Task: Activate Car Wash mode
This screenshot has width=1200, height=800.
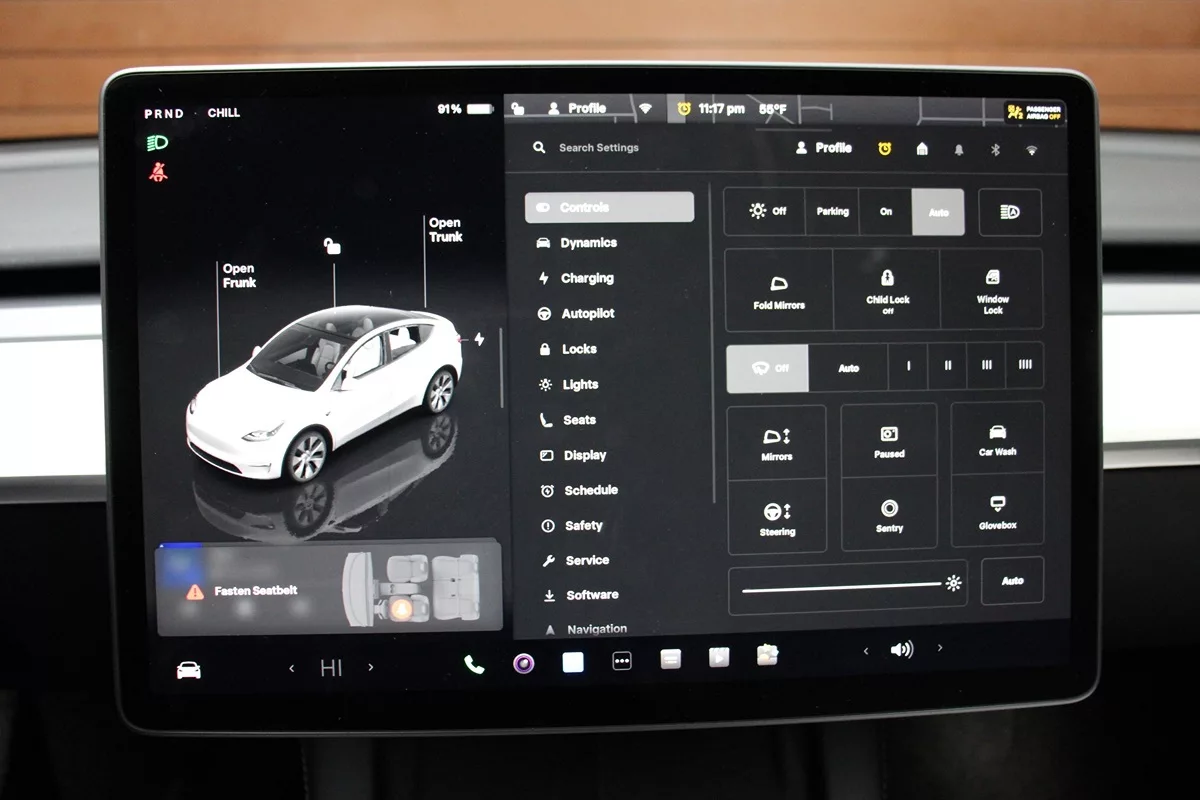Action: pos(997,440)
